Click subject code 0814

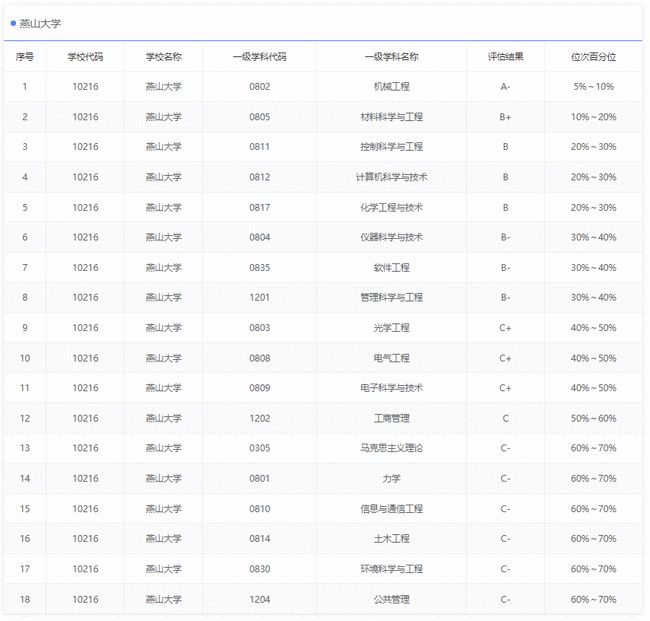pos(260,539)
